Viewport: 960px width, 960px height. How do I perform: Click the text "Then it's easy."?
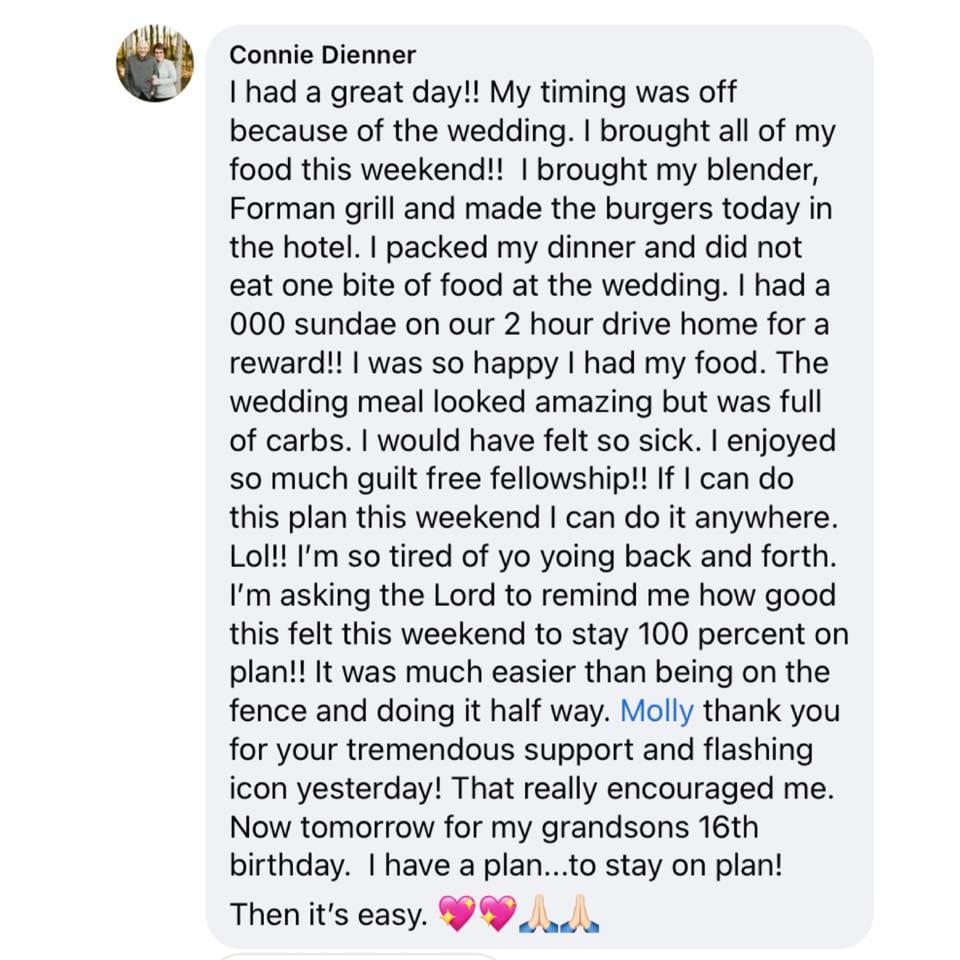329,915
